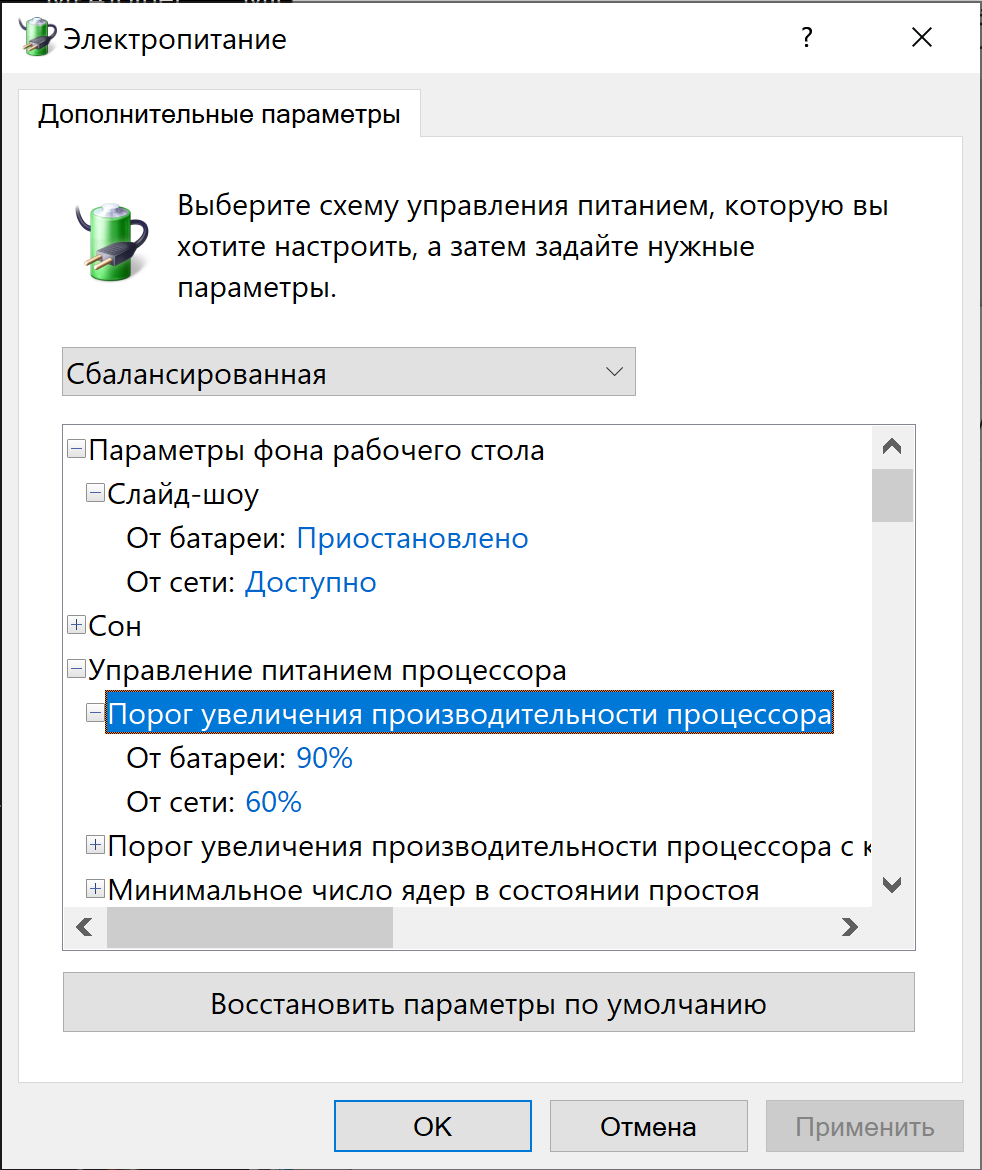
Task: Collapse Параметры фона рабочего стола node
Action: [76, 449]
